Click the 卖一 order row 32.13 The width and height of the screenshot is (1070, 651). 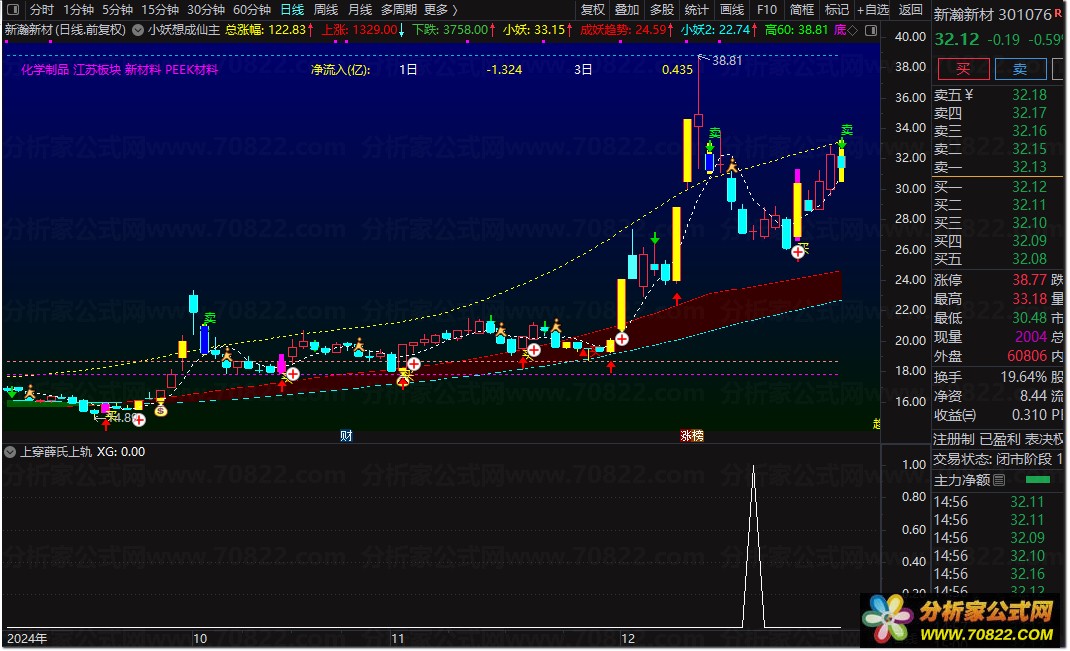pyautogui.click(x=999, y=167)
